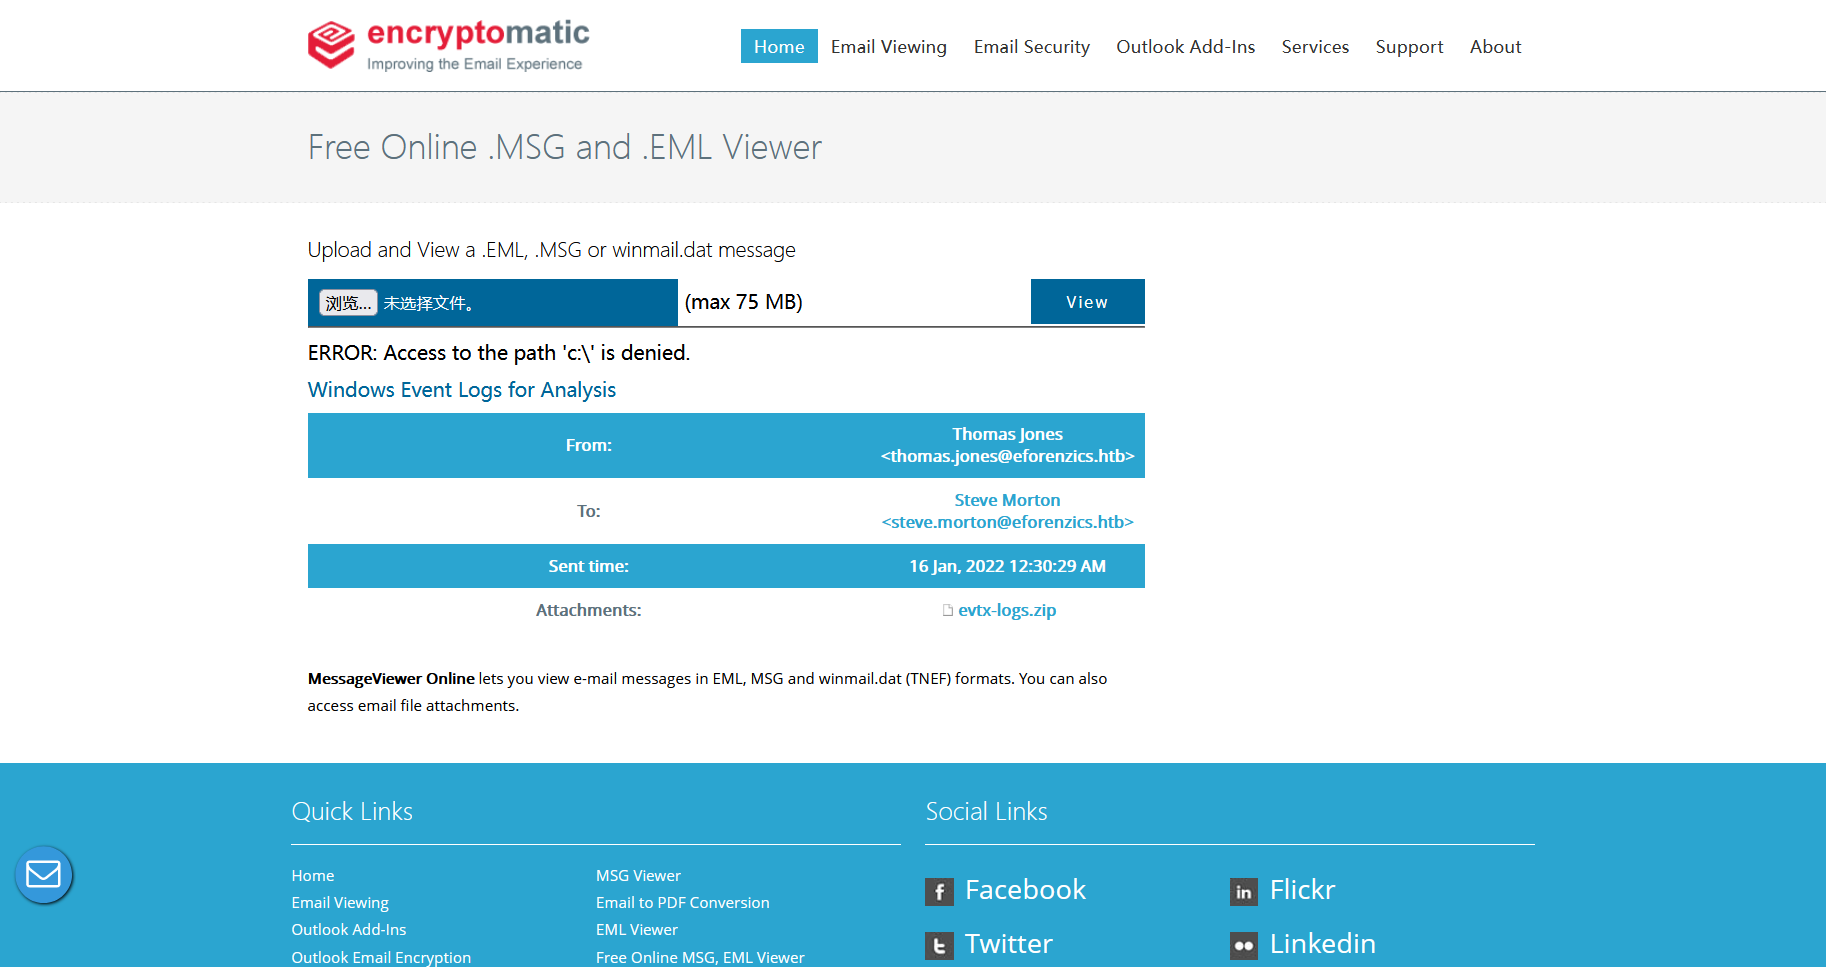Image resolution: width=1826 pixels, height=967 pixels.
Task: Open the Support menu
Action: pos(1409,46)
